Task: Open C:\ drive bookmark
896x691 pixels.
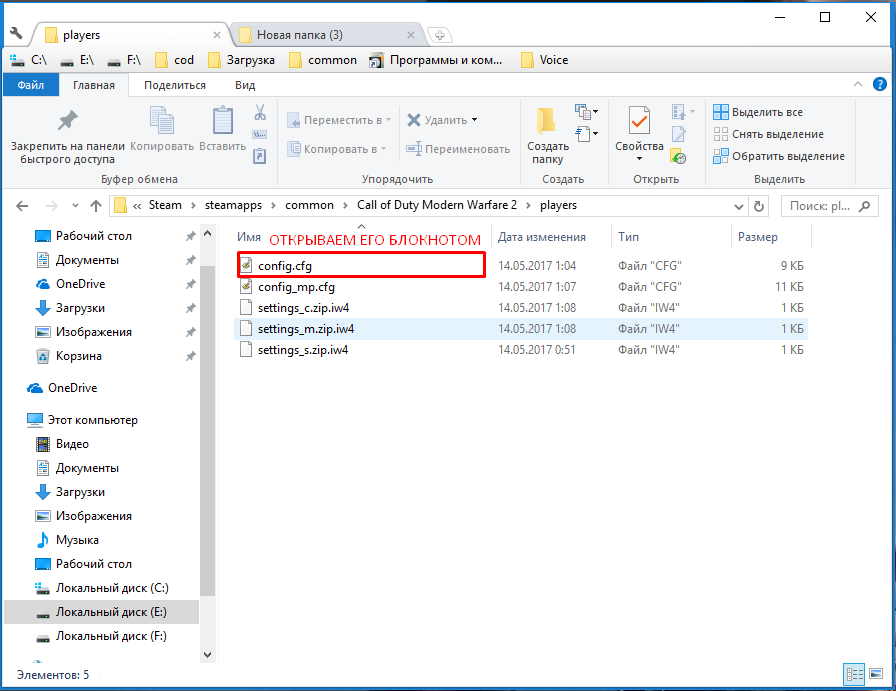Action: point(29,60)
